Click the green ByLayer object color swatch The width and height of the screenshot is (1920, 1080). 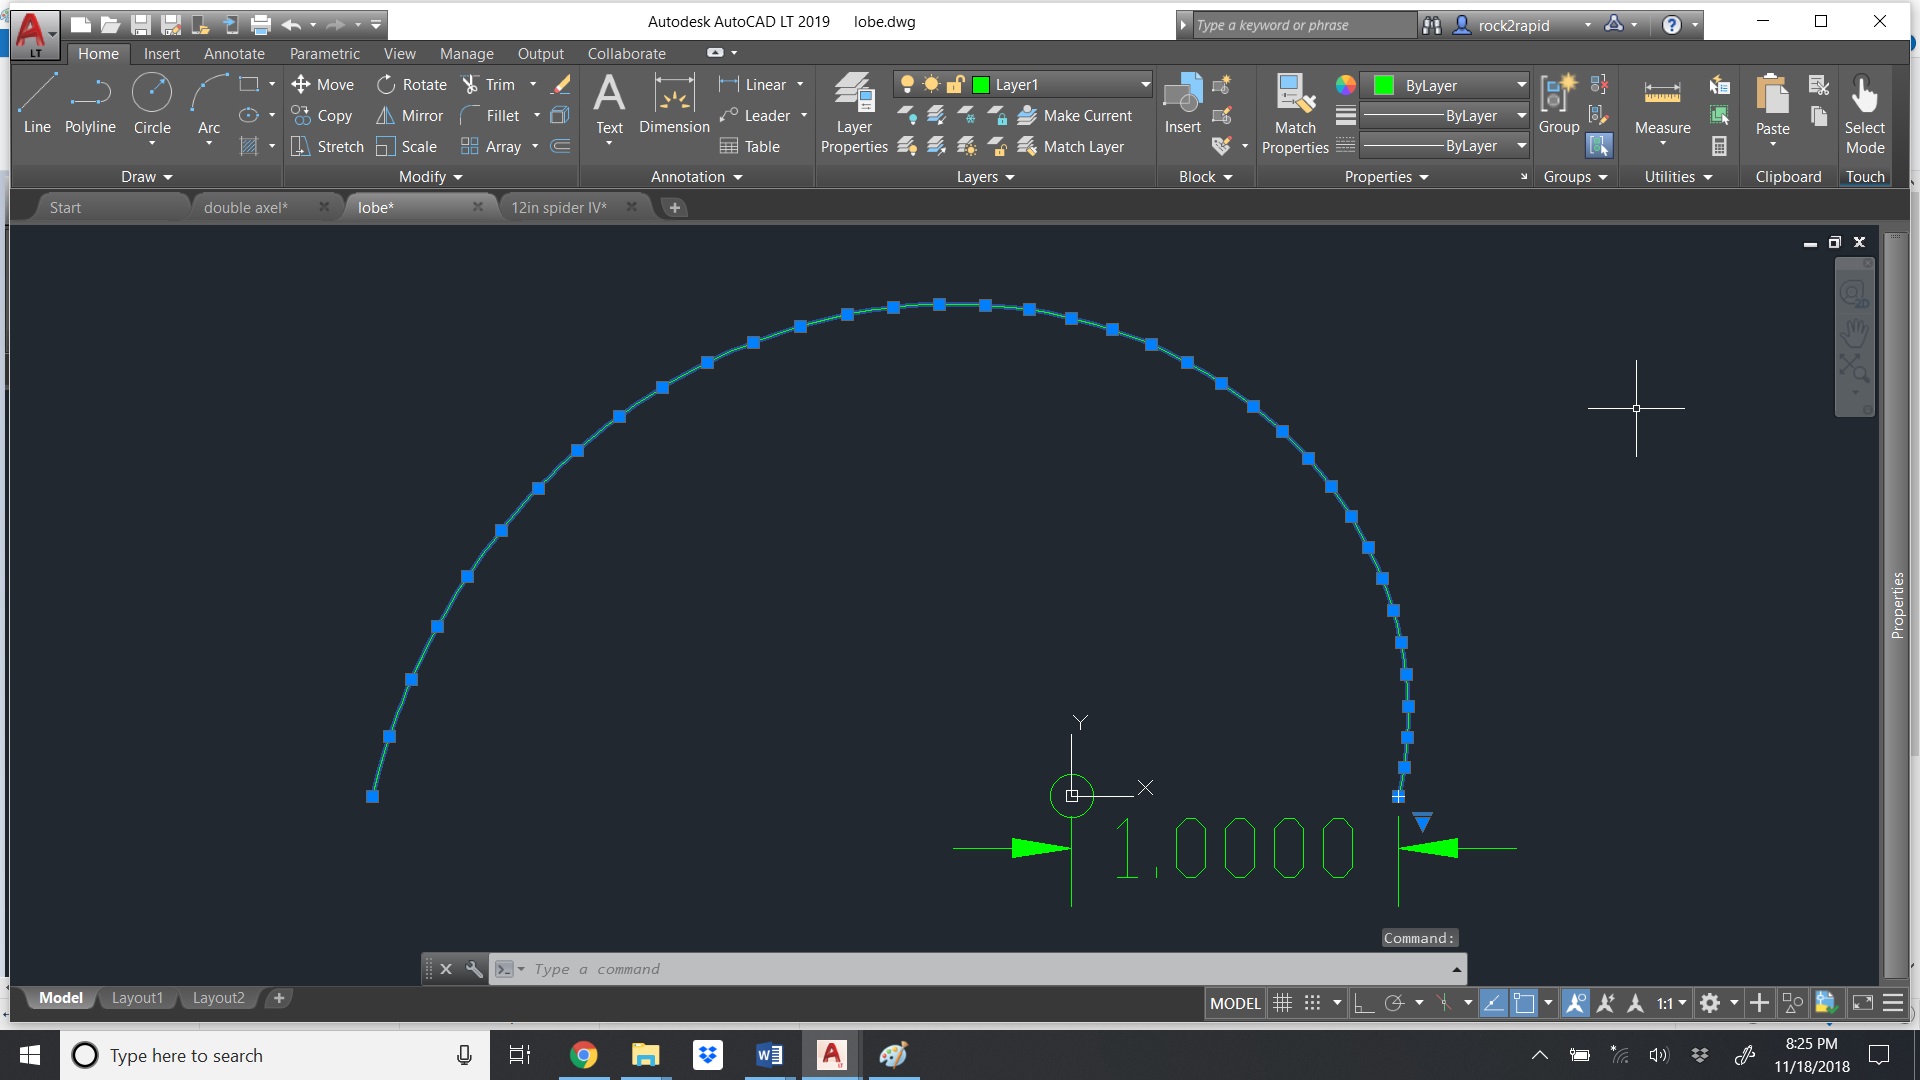(x=1383, y=85)
